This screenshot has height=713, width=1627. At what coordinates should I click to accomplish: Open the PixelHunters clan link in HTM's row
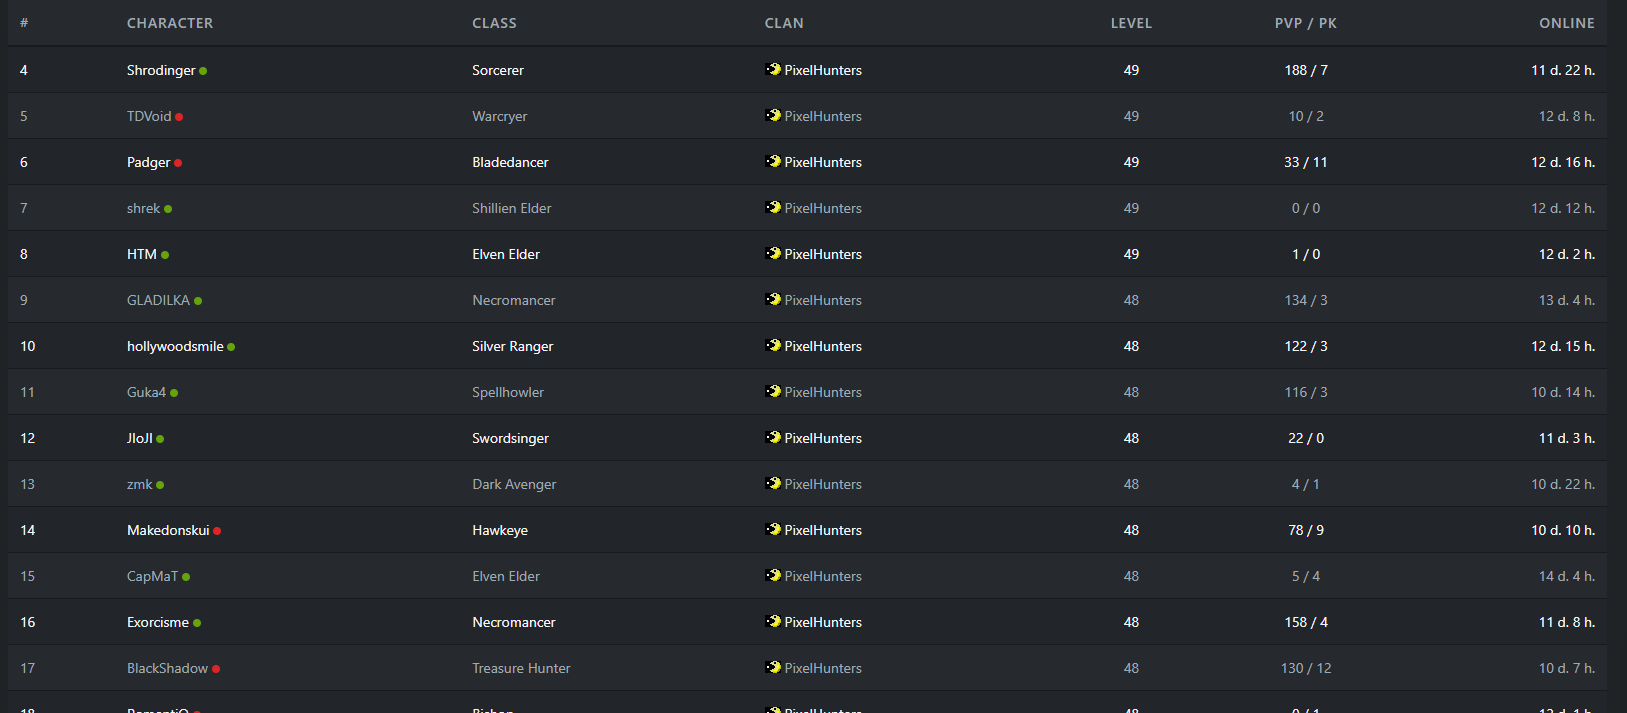tap(823, 254)
